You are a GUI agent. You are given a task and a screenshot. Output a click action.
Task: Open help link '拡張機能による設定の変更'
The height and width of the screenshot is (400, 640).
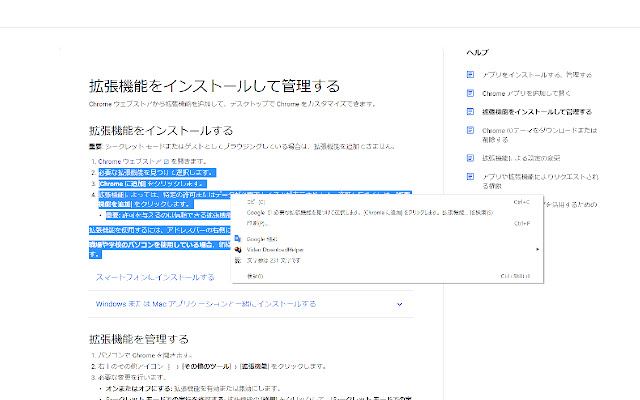coord(521,158)
